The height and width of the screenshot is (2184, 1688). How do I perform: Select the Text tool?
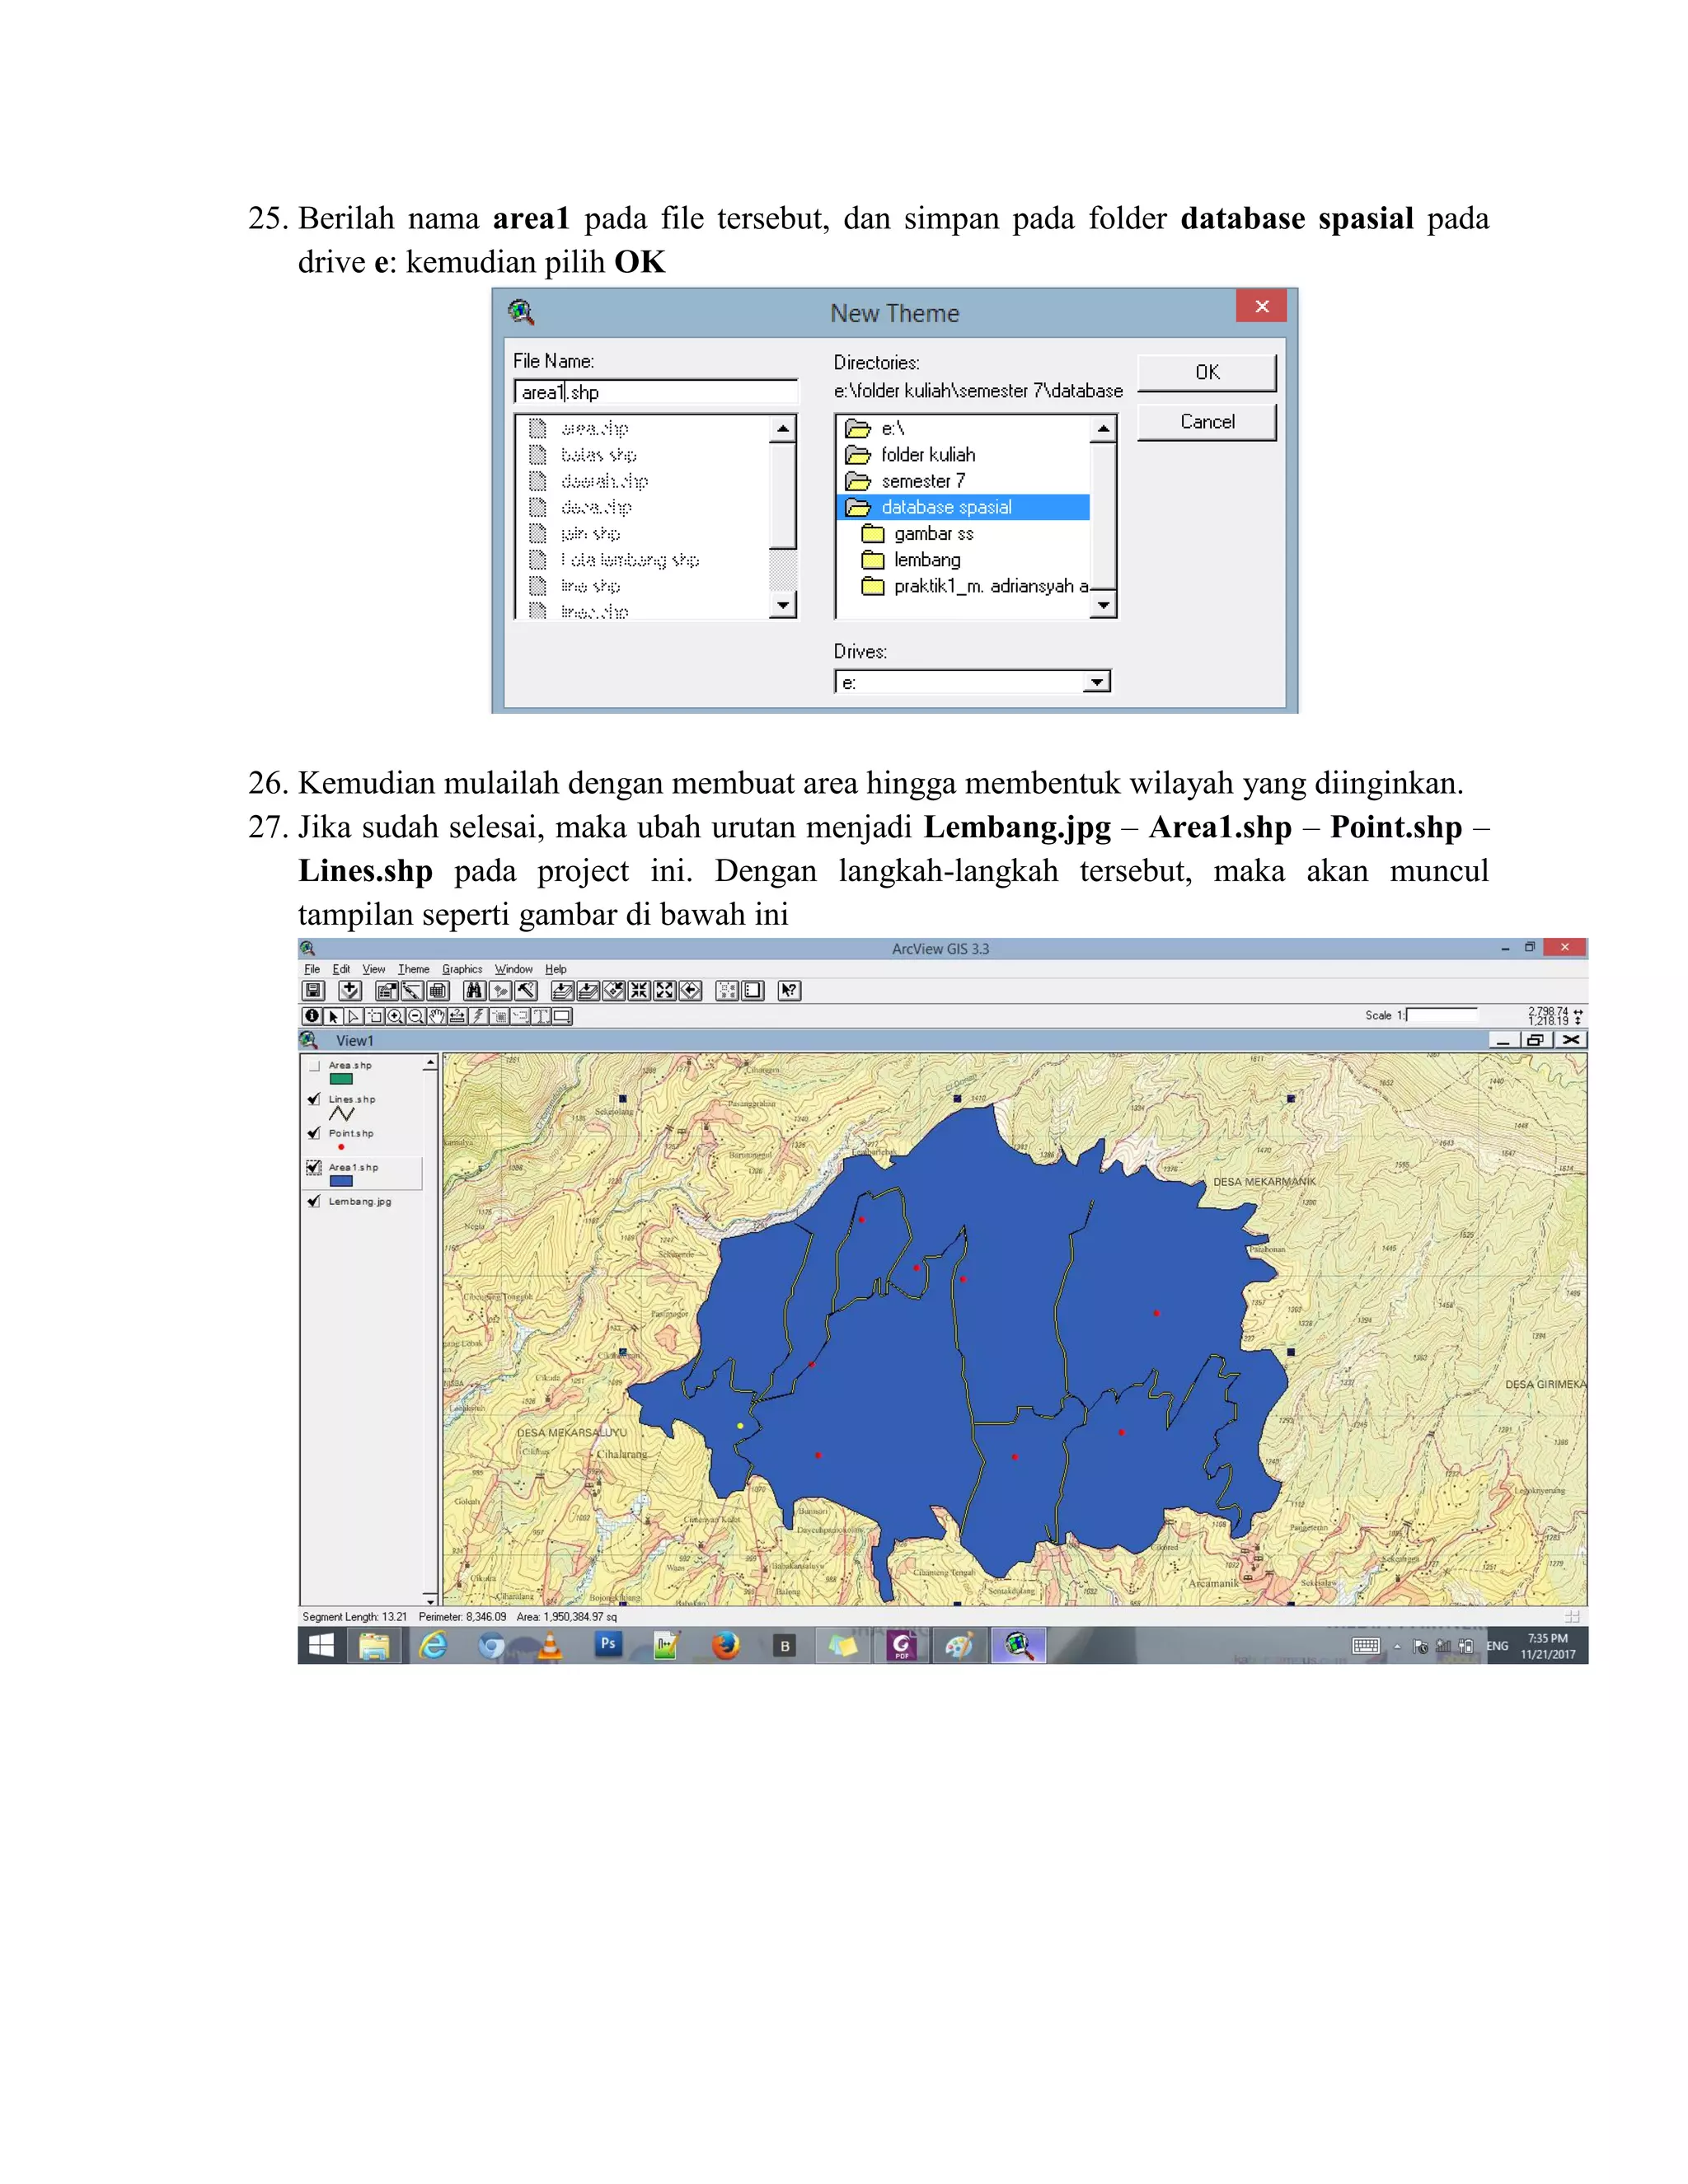pos(542,1017)
